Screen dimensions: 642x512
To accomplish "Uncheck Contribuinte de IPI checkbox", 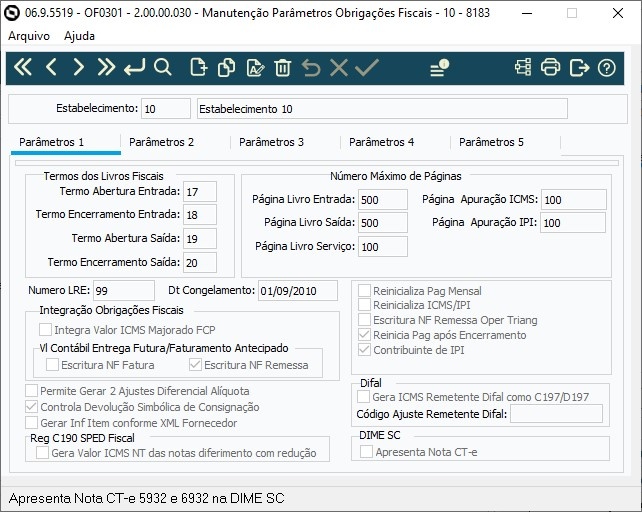I will click(x=365, y=350).
